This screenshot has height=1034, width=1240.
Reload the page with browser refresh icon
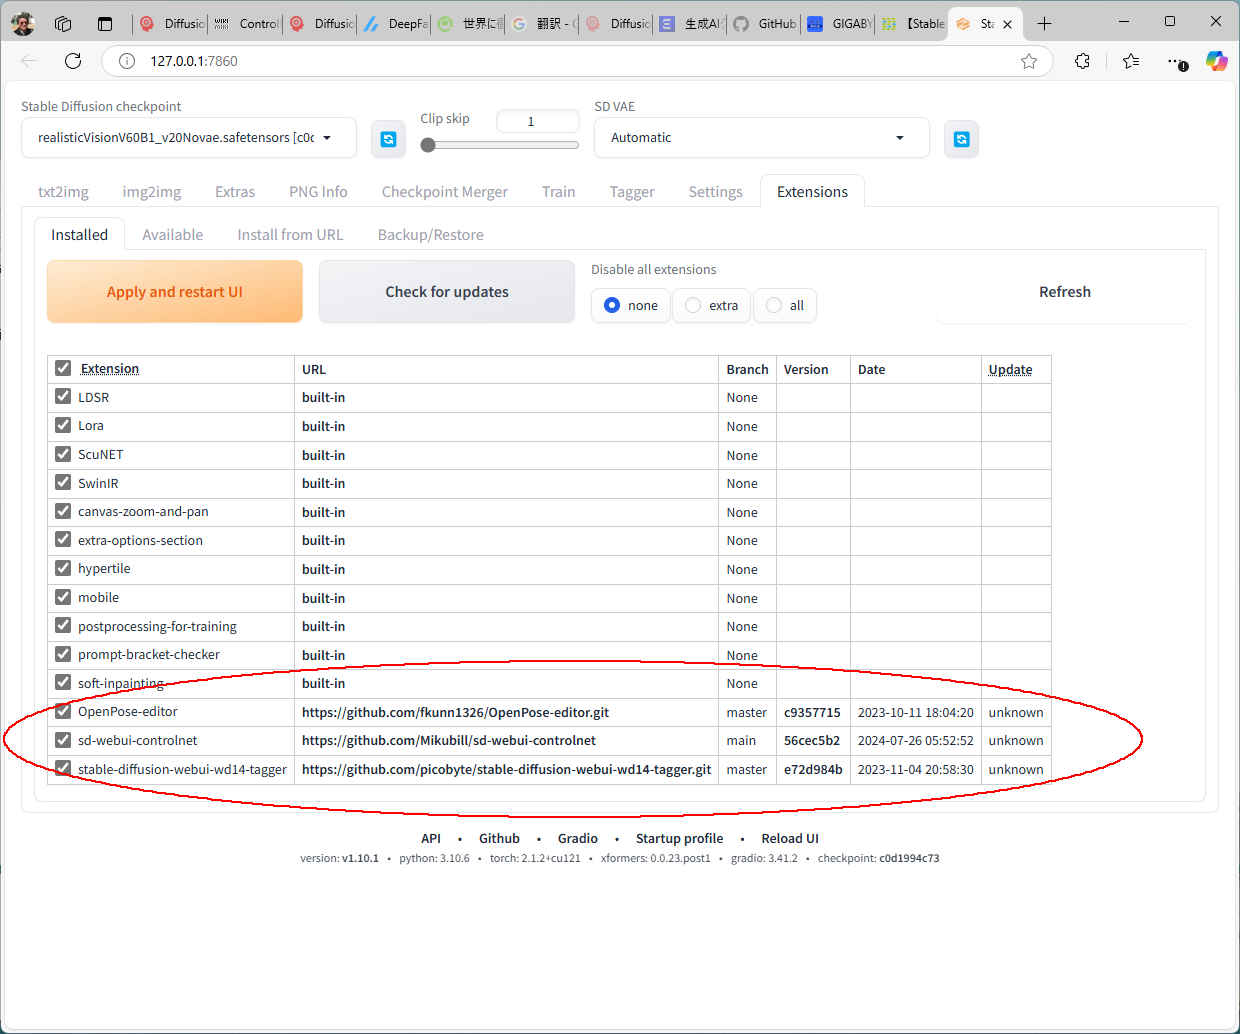pos(73,61)
